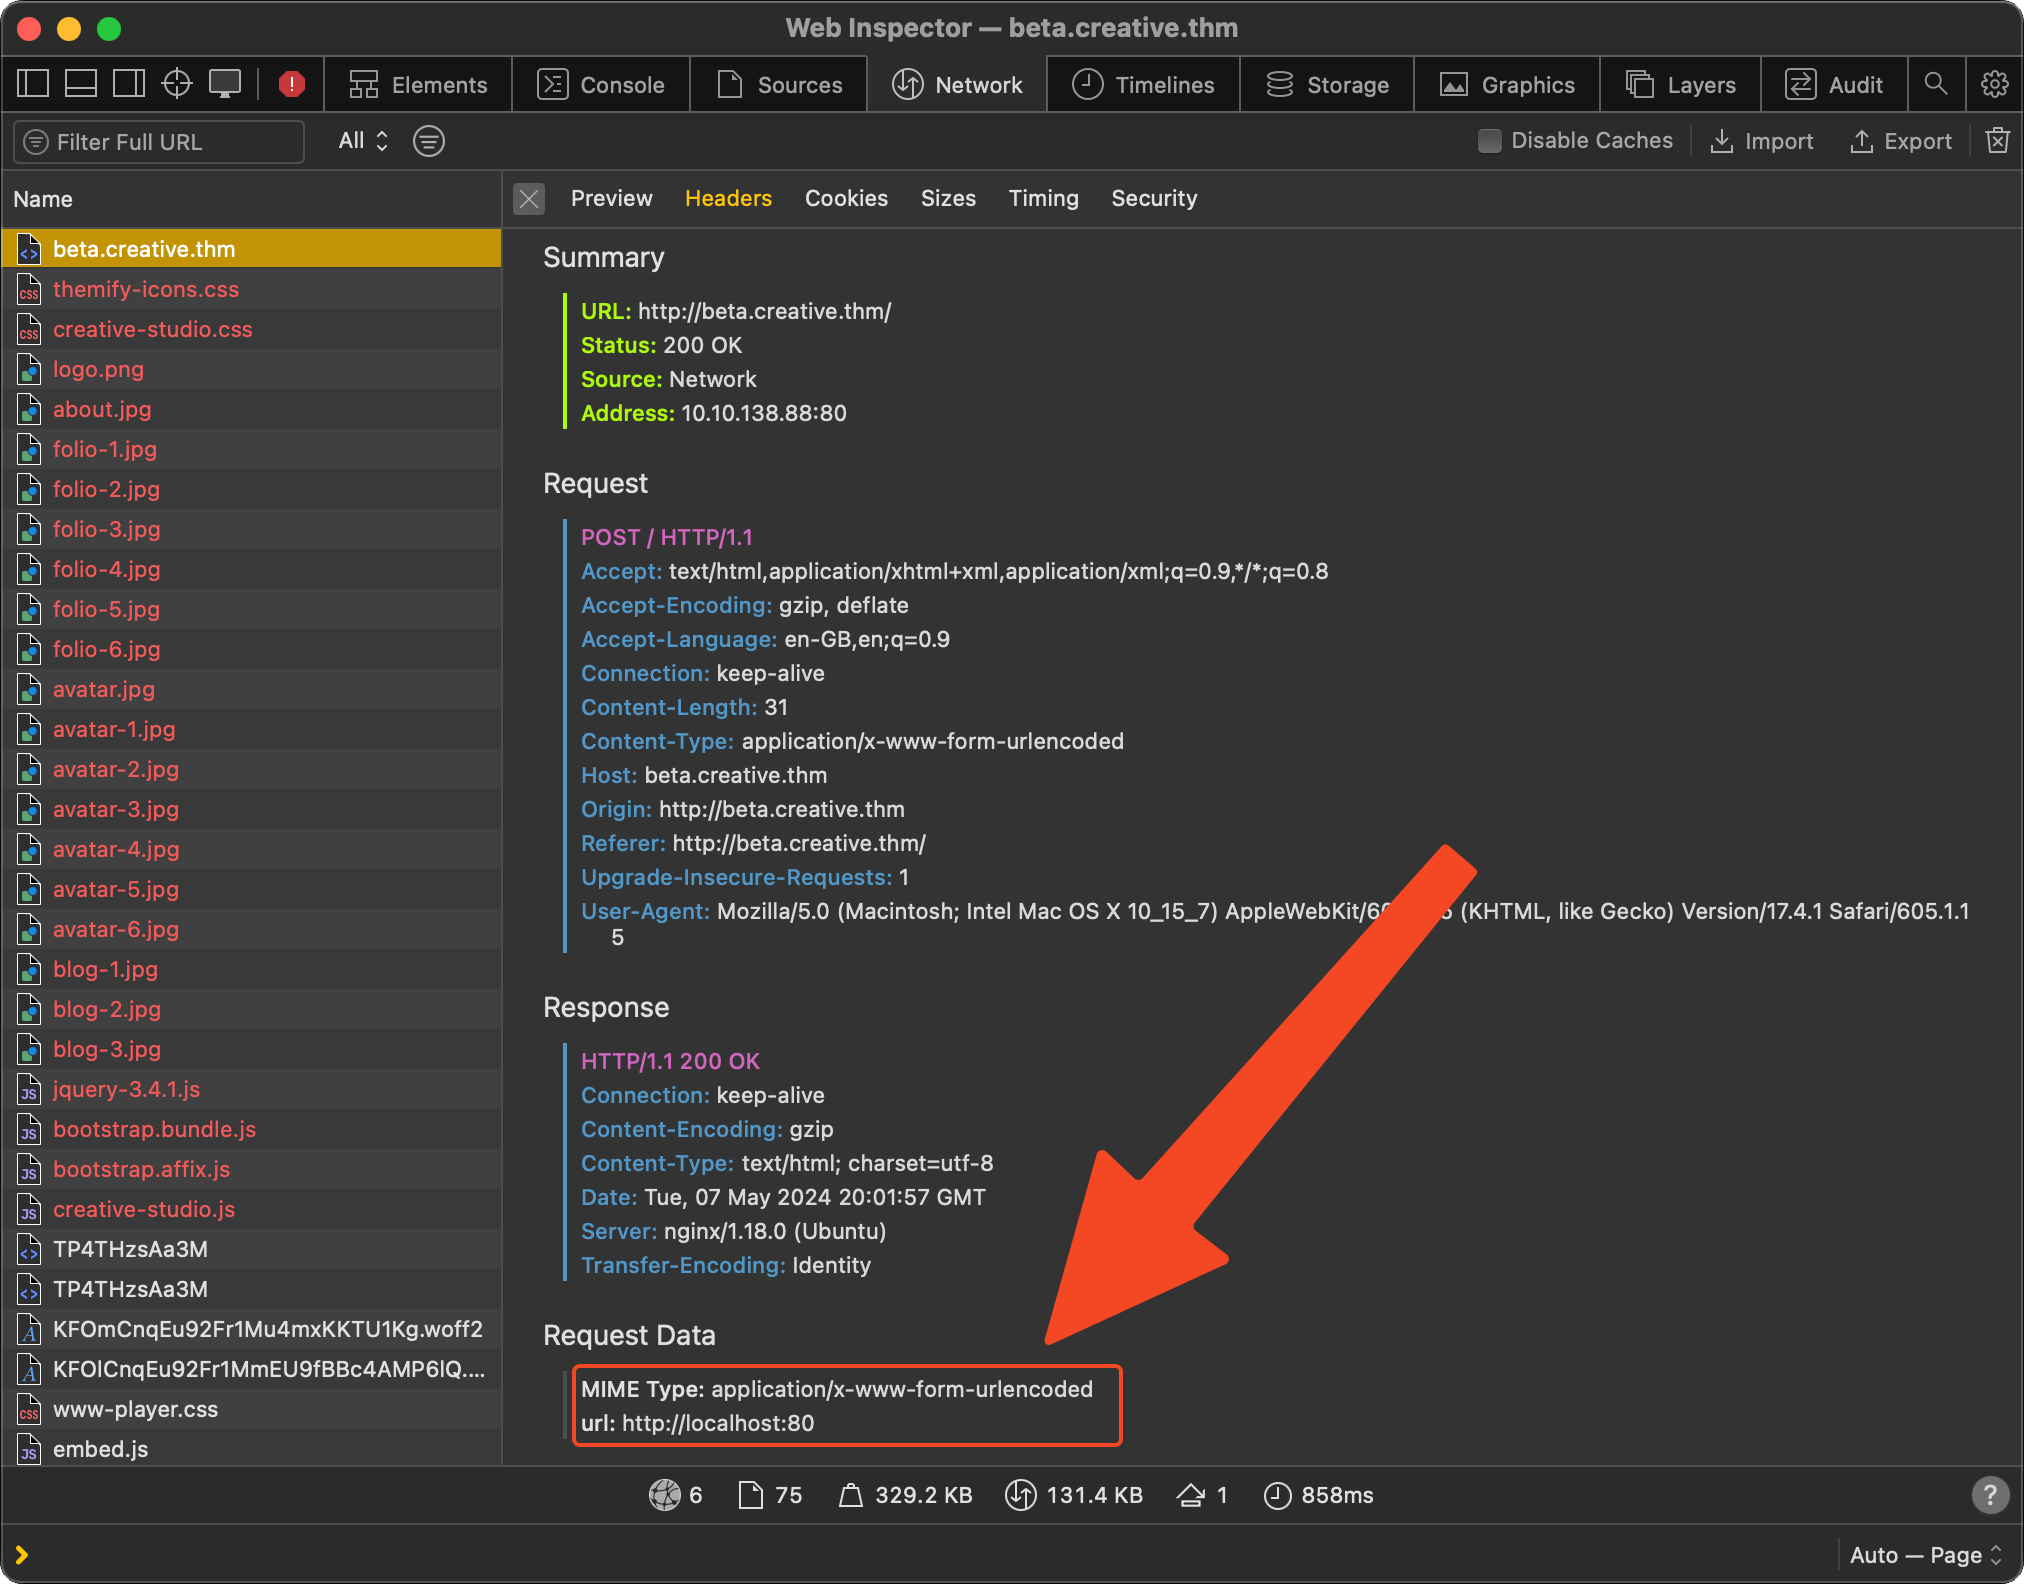
Task: Open the help question mark button
Action: pyautogui.click(x=1990, y=1495)
